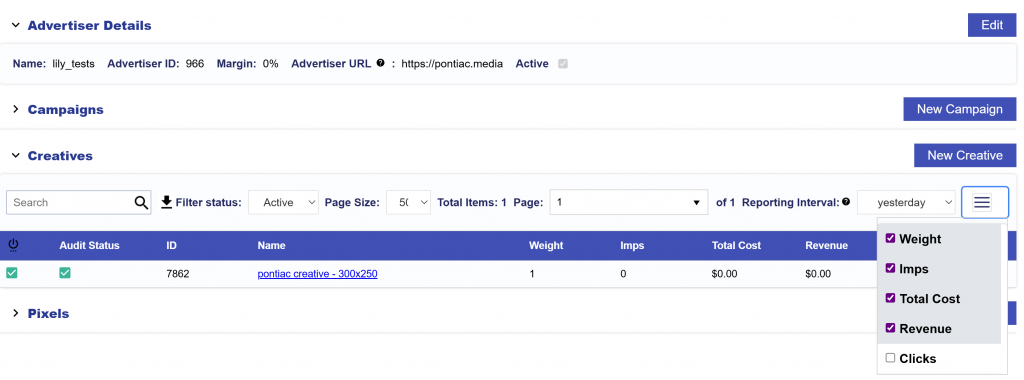Open the Page number dropdown

coord(629,202)
